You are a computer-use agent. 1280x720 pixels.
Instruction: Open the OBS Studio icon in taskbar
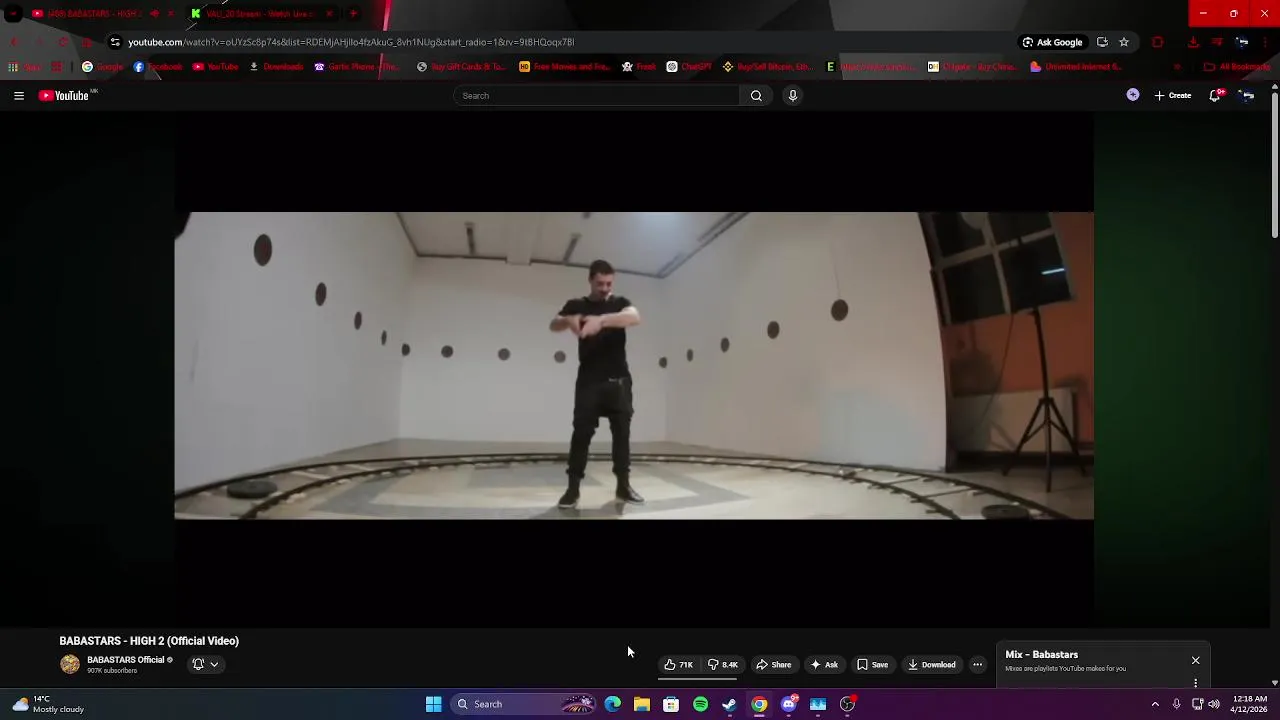pyautogui.click(x=848, y=704)
